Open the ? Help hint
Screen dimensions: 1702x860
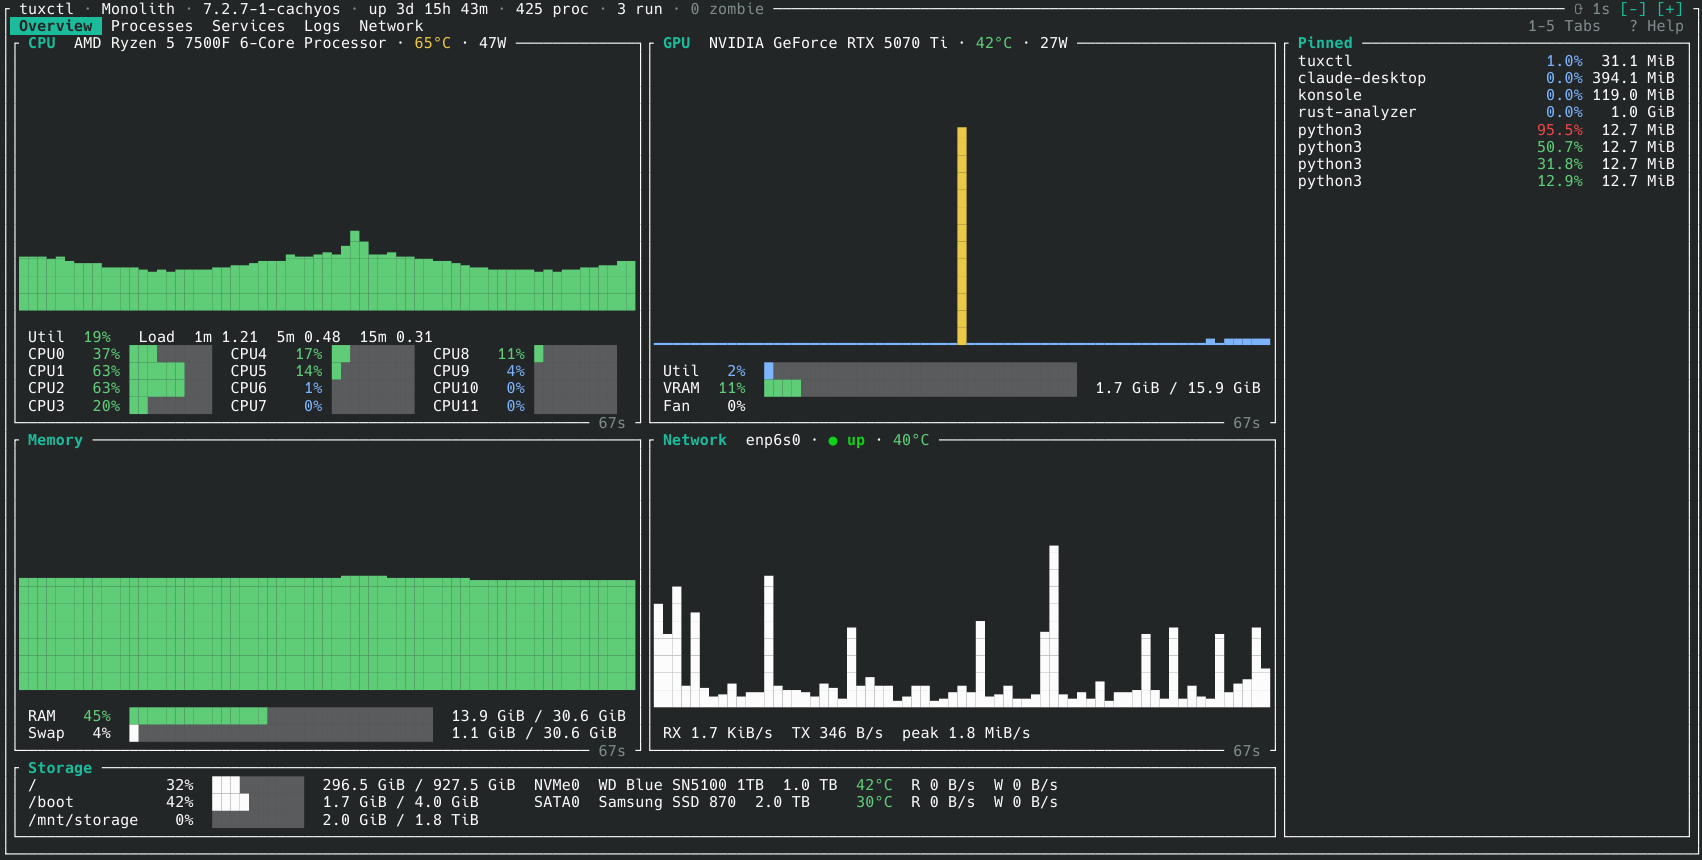point(1656,26)
